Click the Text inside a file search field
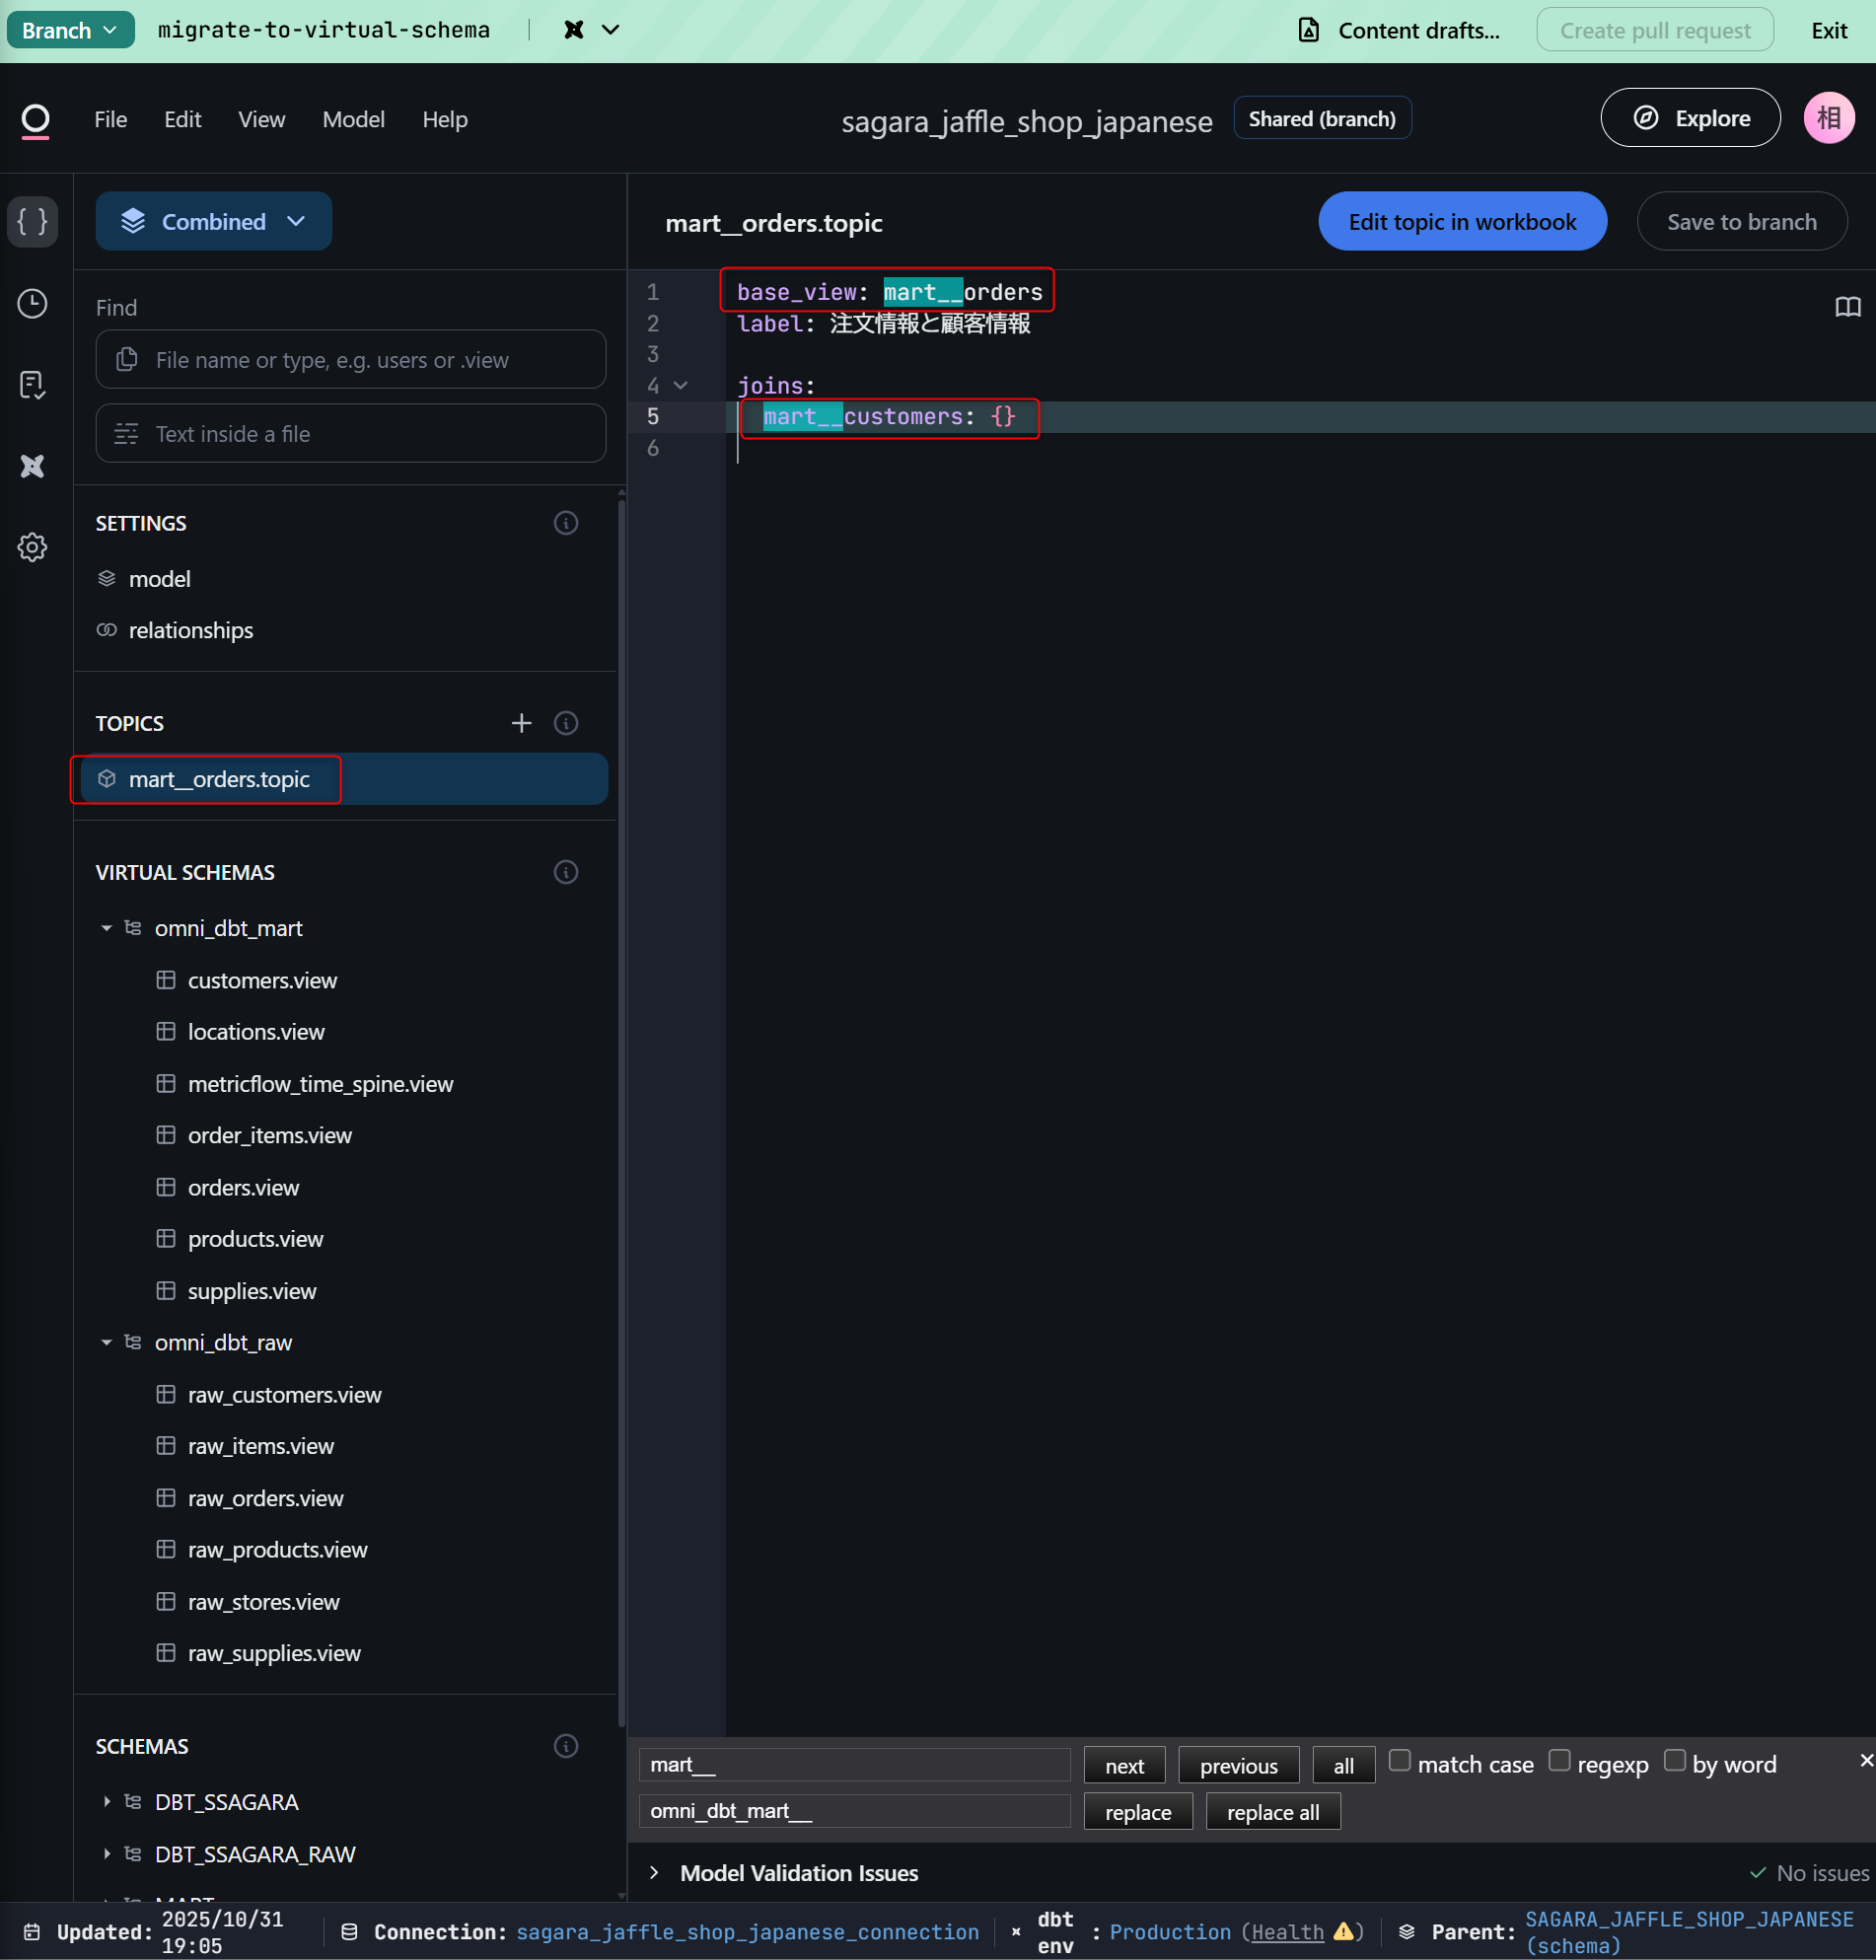The image size is (1876, 1960). 350,433
